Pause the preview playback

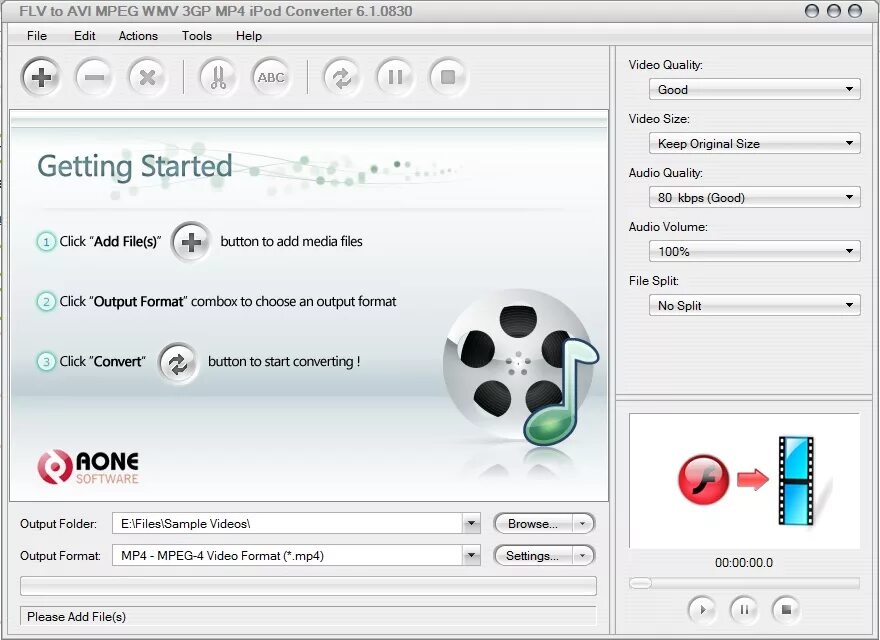[744, 609]
